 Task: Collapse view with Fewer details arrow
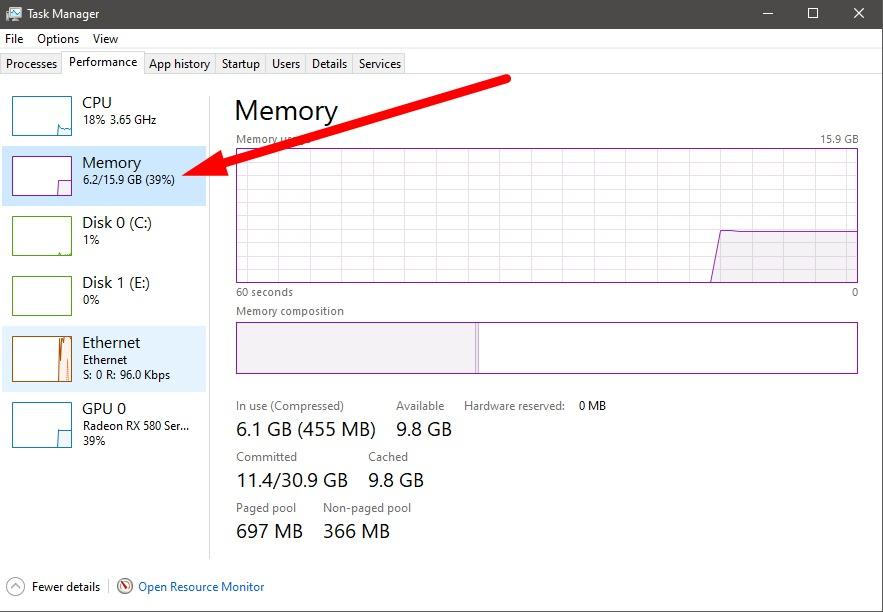tap(15, 587)
